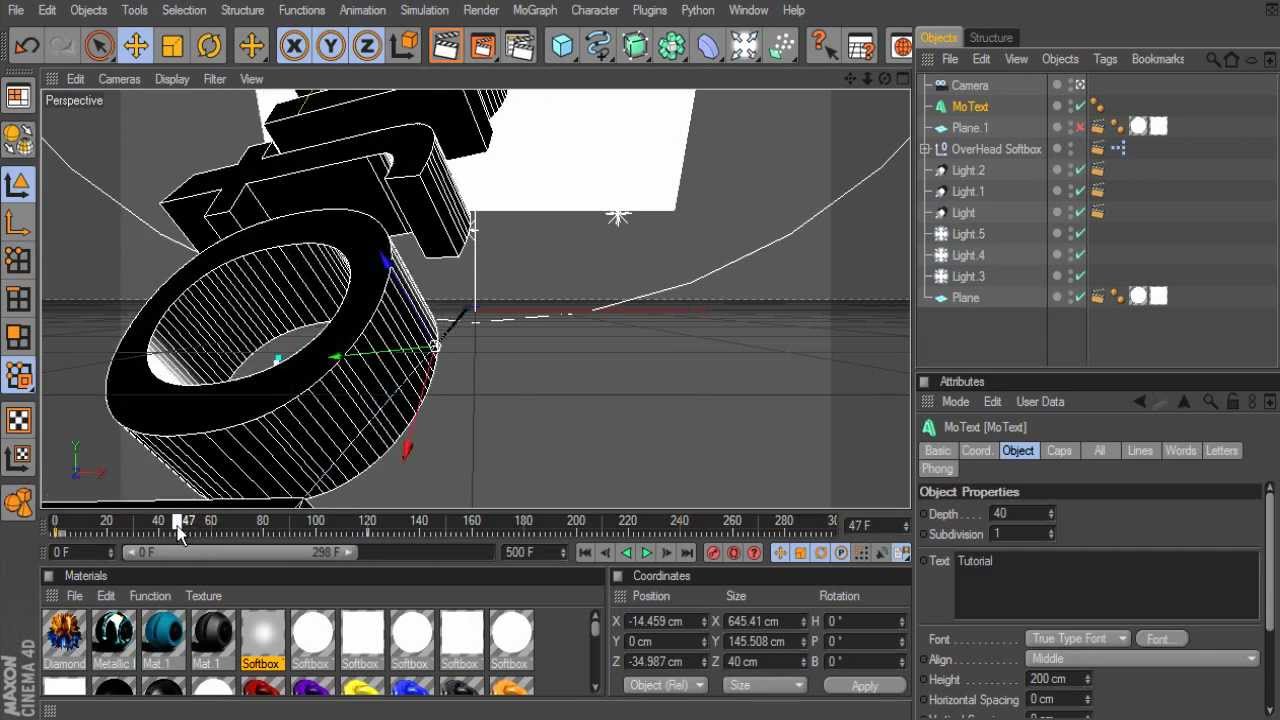
Task: Open materials Function menu
Action: [150, 596]
